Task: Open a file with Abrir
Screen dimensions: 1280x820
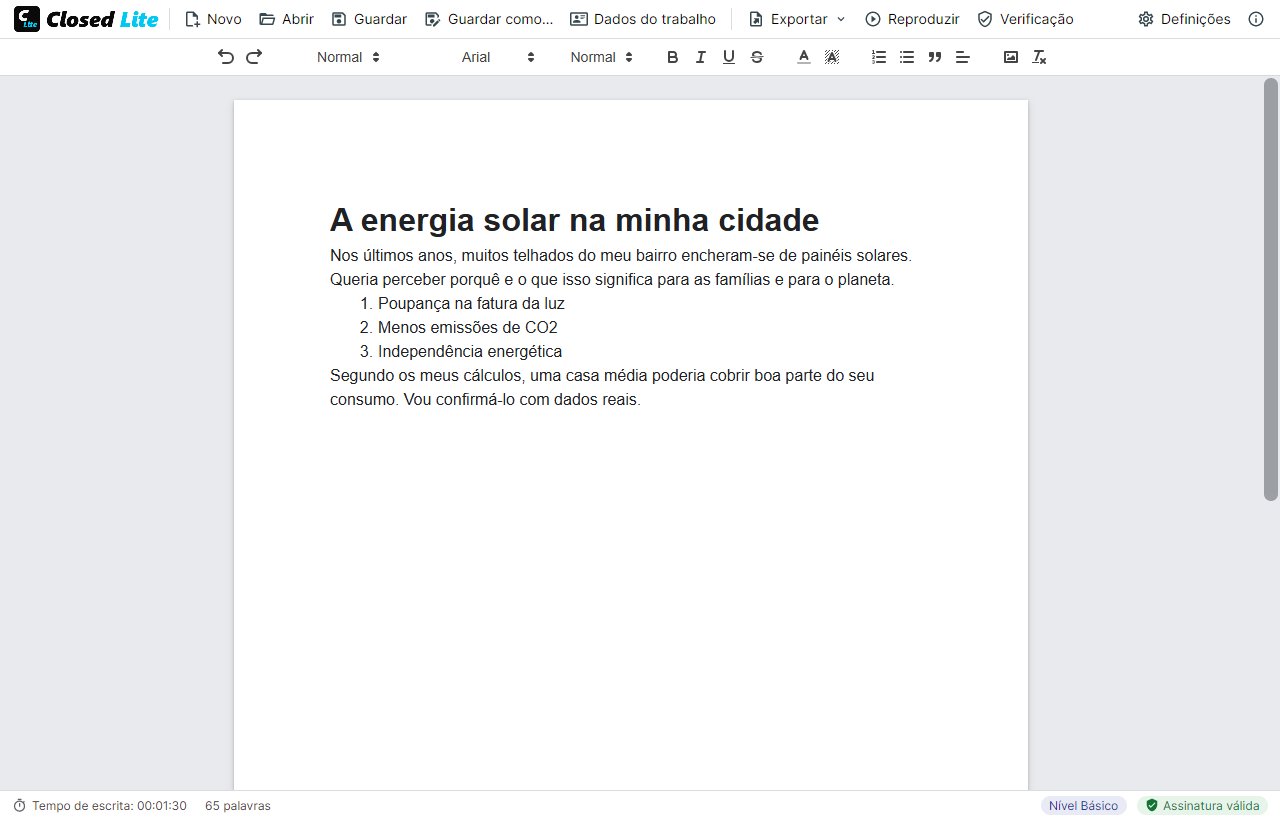Action: 286,19
